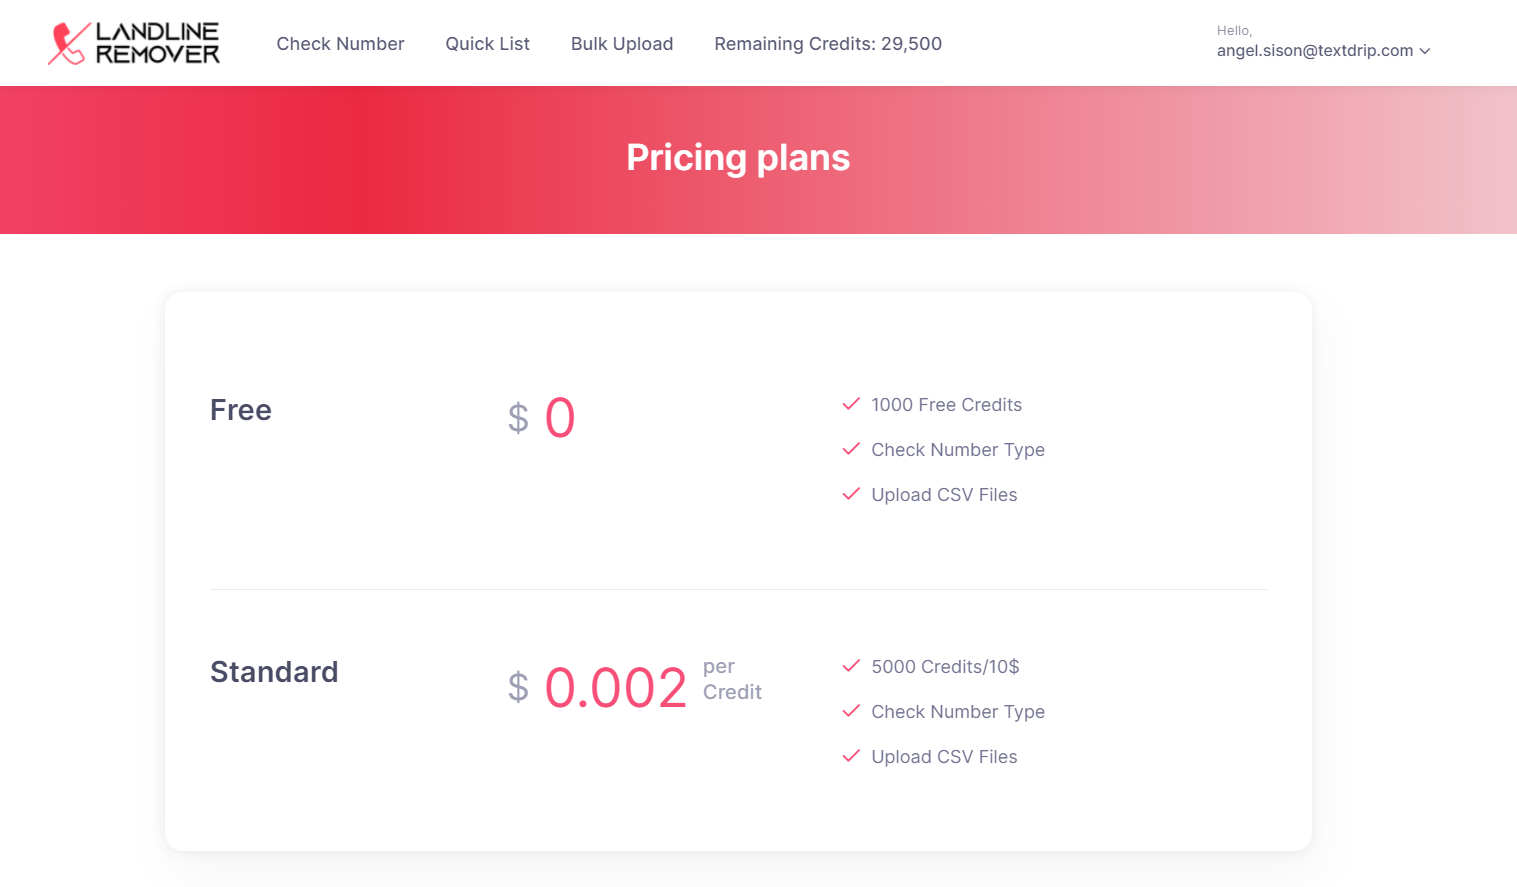Click the 0.002 per credit price
Image resolution: width=1517 pixels, height=887 pixels.
pos(615,688)
